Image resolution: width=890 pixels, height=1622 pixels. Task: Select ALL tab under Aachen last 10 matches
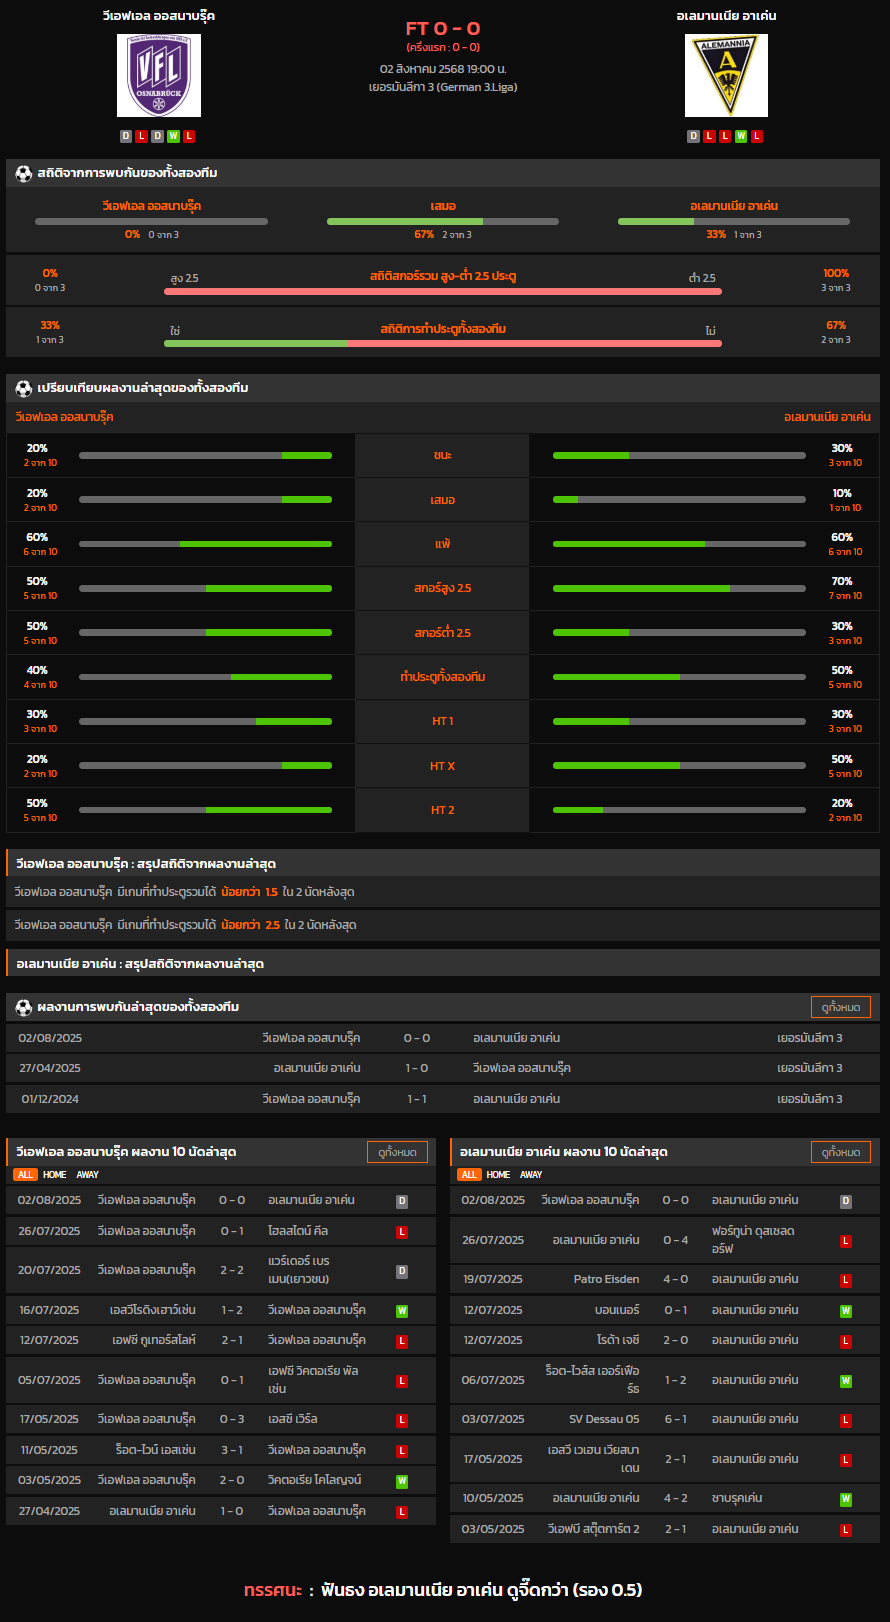pyautogui.click(x=469, y=1175)
